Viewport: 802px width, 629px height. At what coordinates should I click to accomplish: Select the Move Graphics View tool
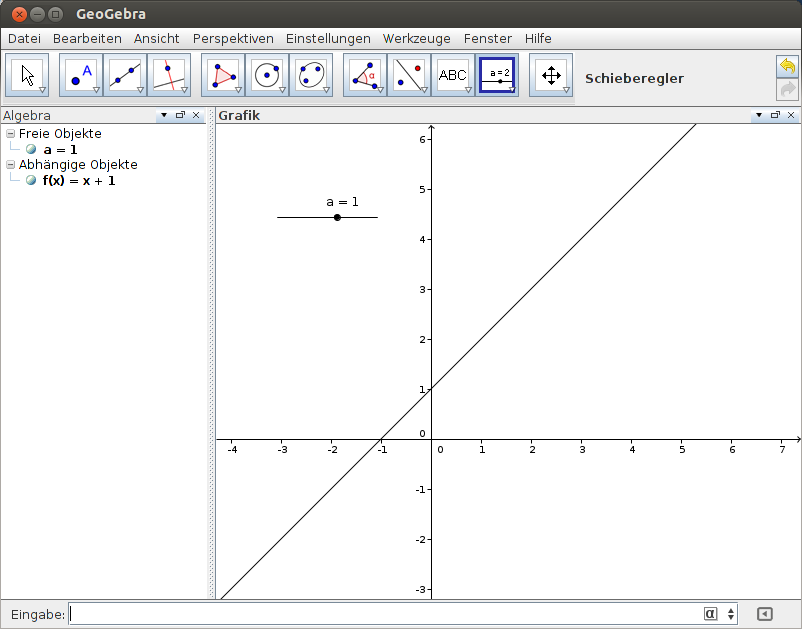(x=551, y=74)
